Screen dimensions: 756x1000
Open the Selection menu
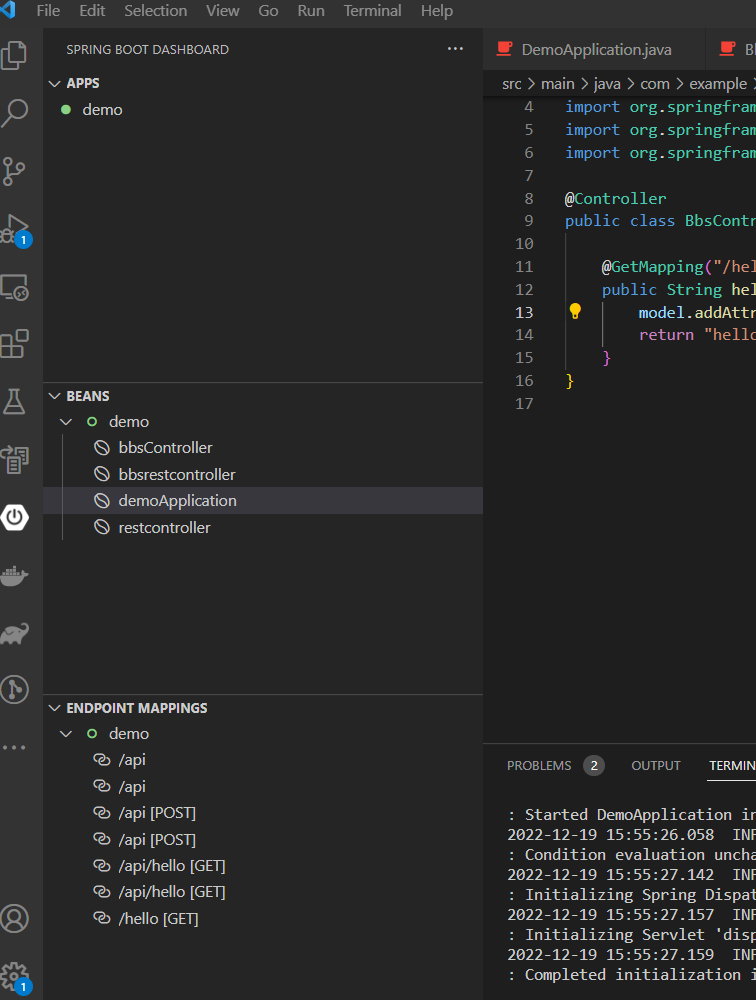tap(156, 11)
